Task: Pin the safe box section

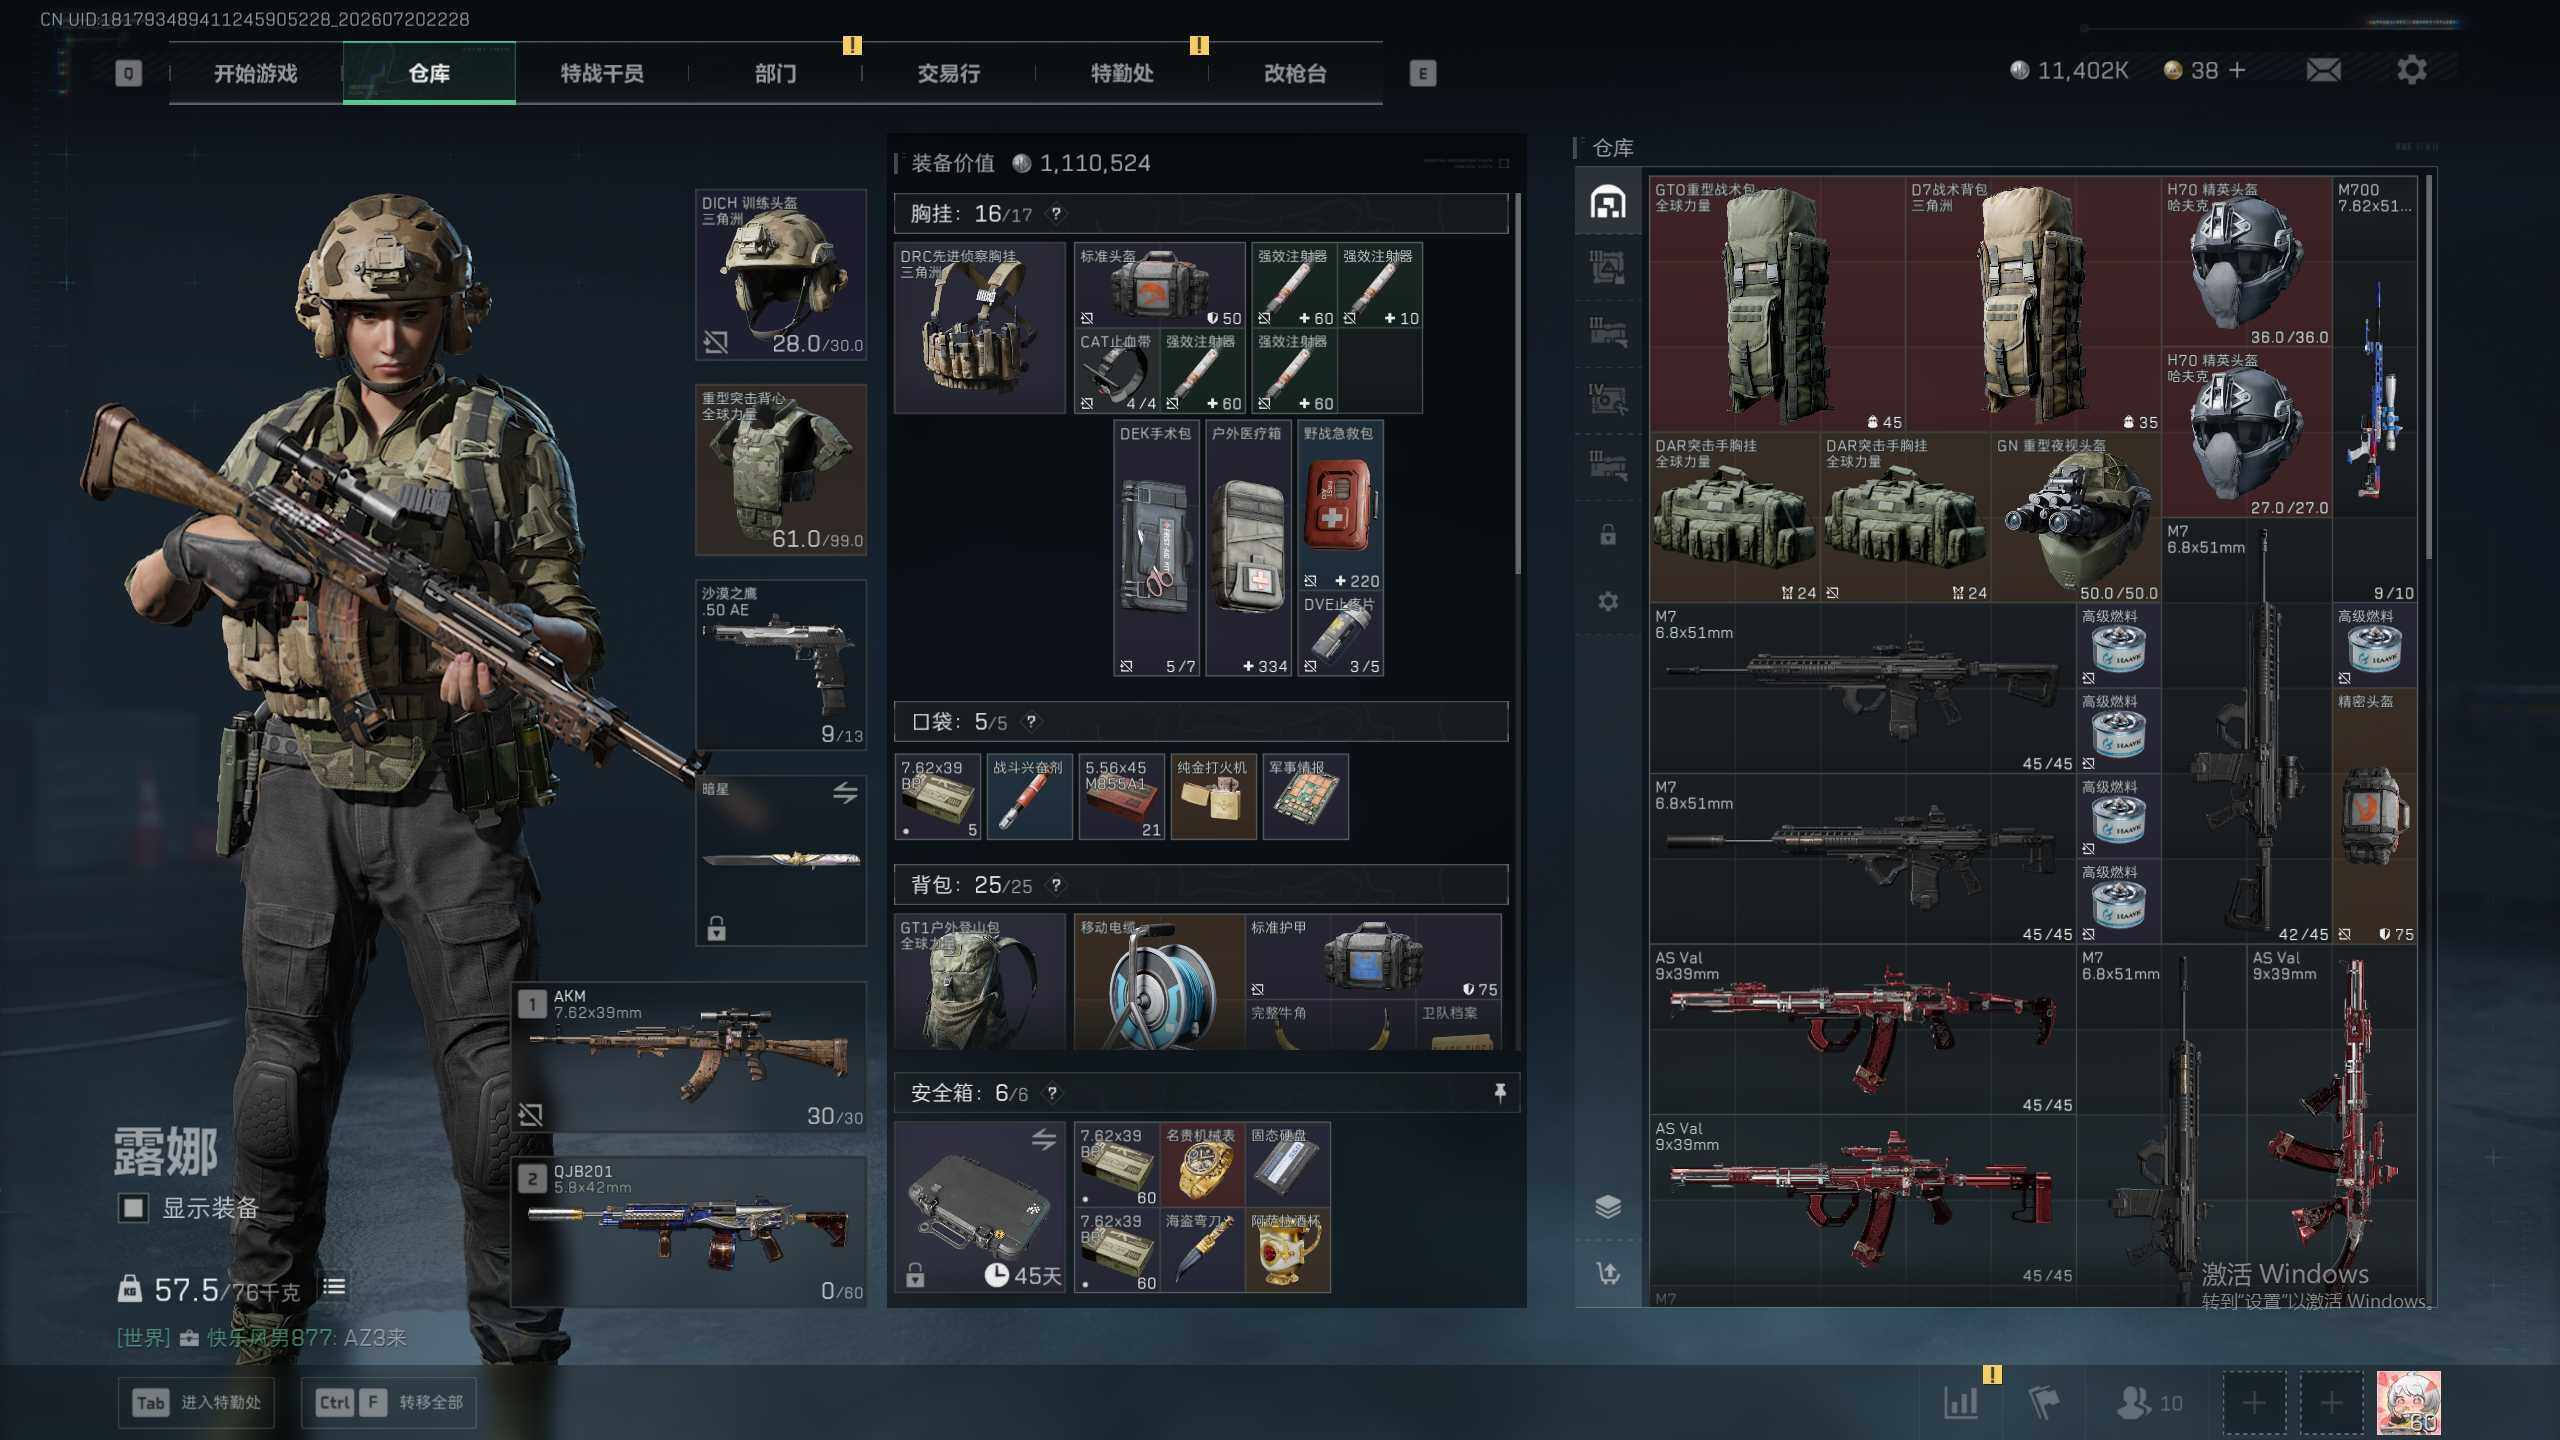Action: coord(1499,1092)
